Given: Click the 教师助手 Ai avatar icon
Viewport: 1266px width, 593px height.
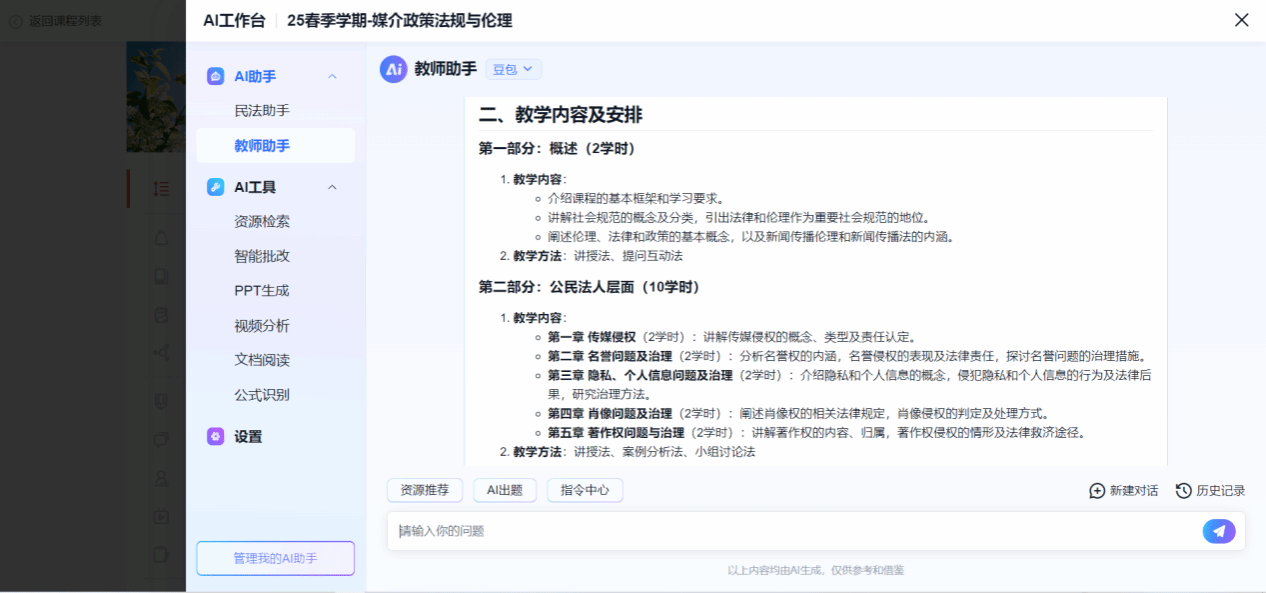Looking at the screenshot, I should pos(393,69).
